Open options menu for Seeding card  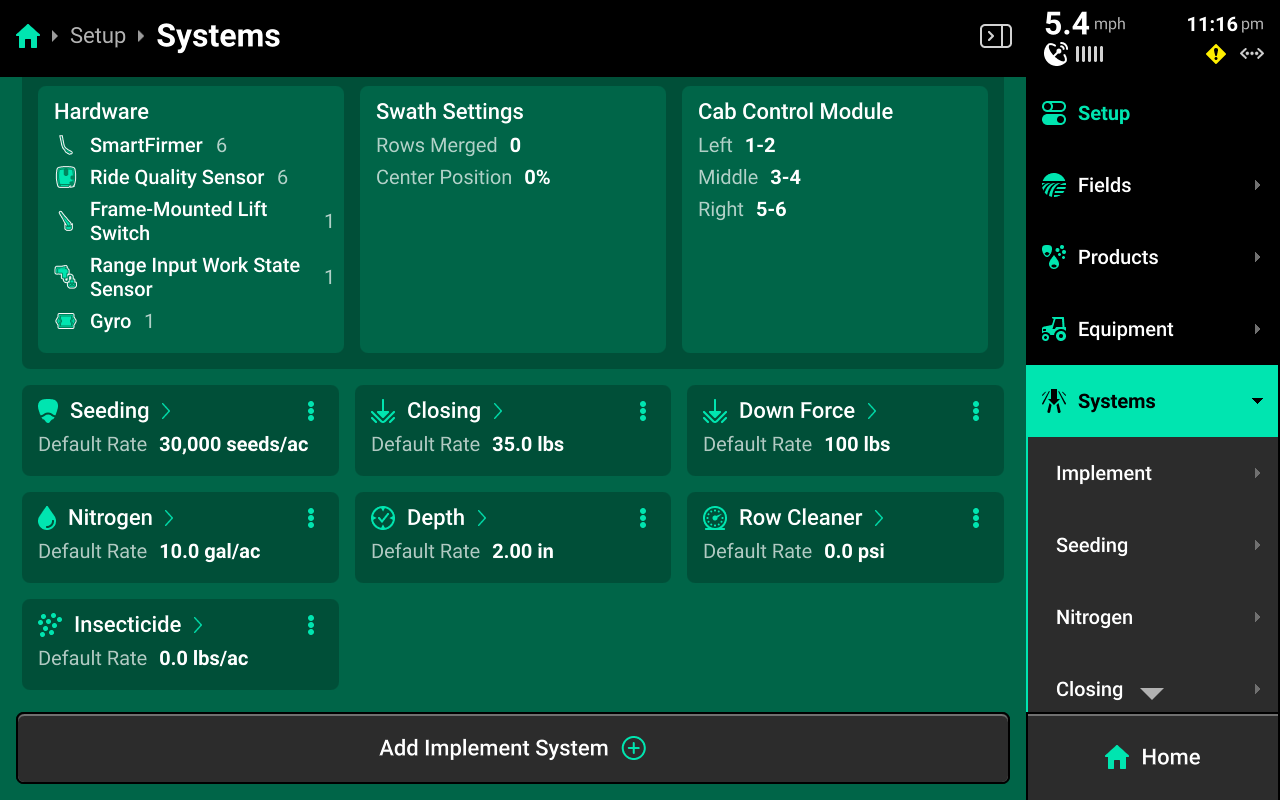pos(311,411)
